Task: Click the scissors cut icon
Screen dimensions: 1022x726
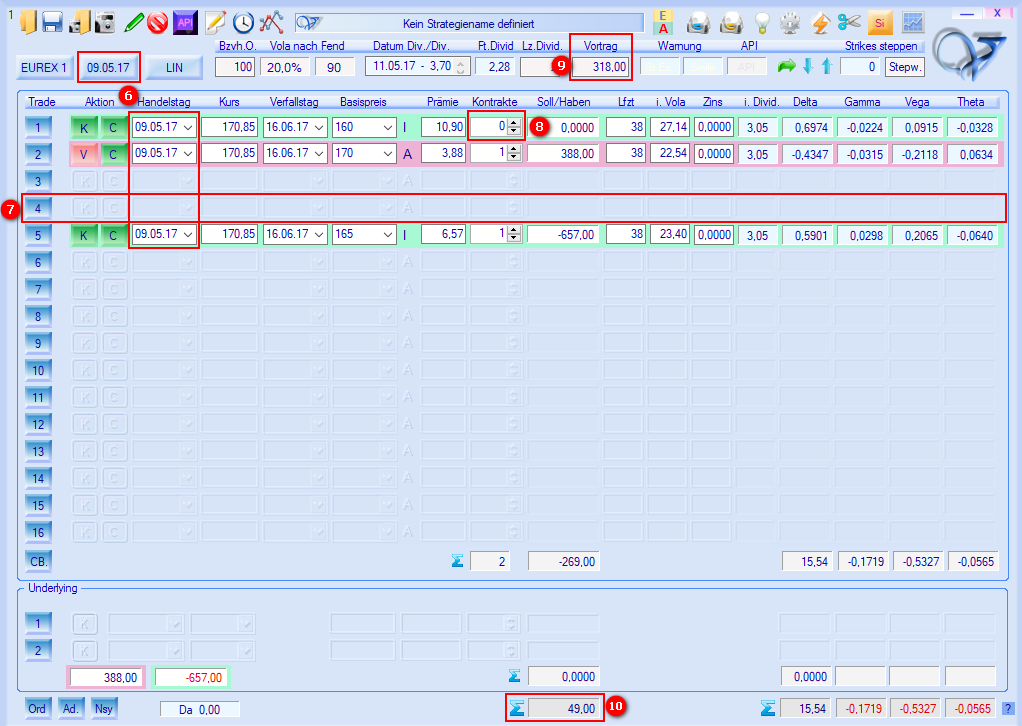Action: (849, 21)
